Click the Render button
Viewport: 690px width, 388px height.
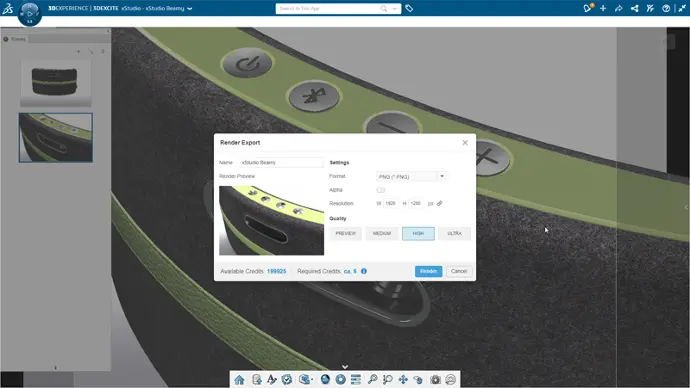point(428,271)
